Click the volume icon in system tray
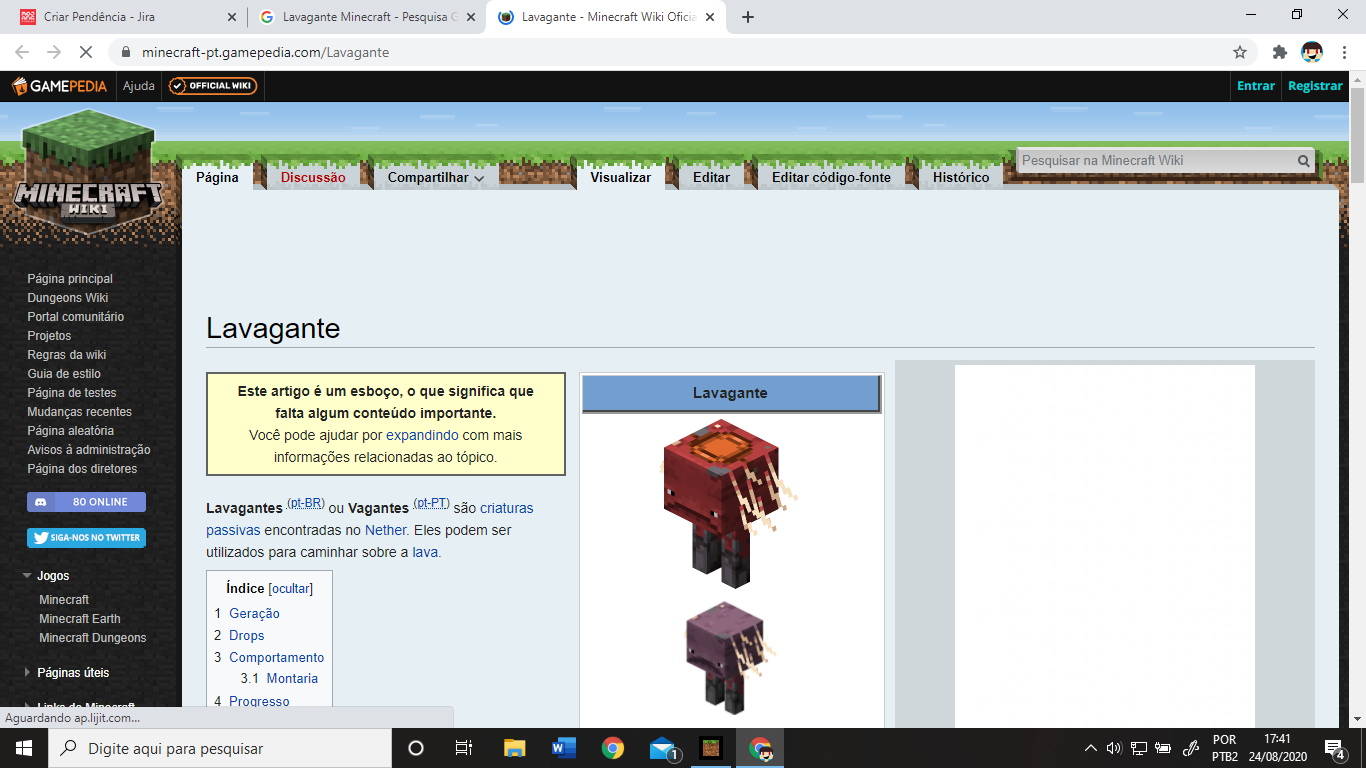1366x768 pixels. [x=1114, y=748]
